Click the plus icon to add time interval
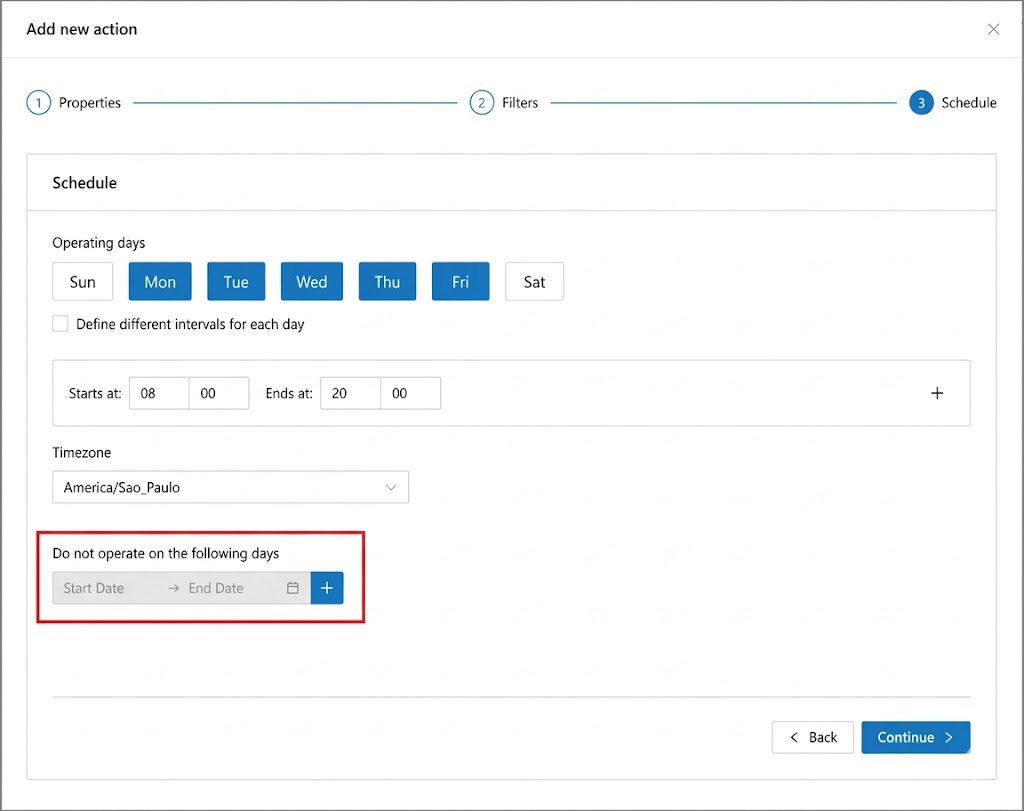 (937, 394)
